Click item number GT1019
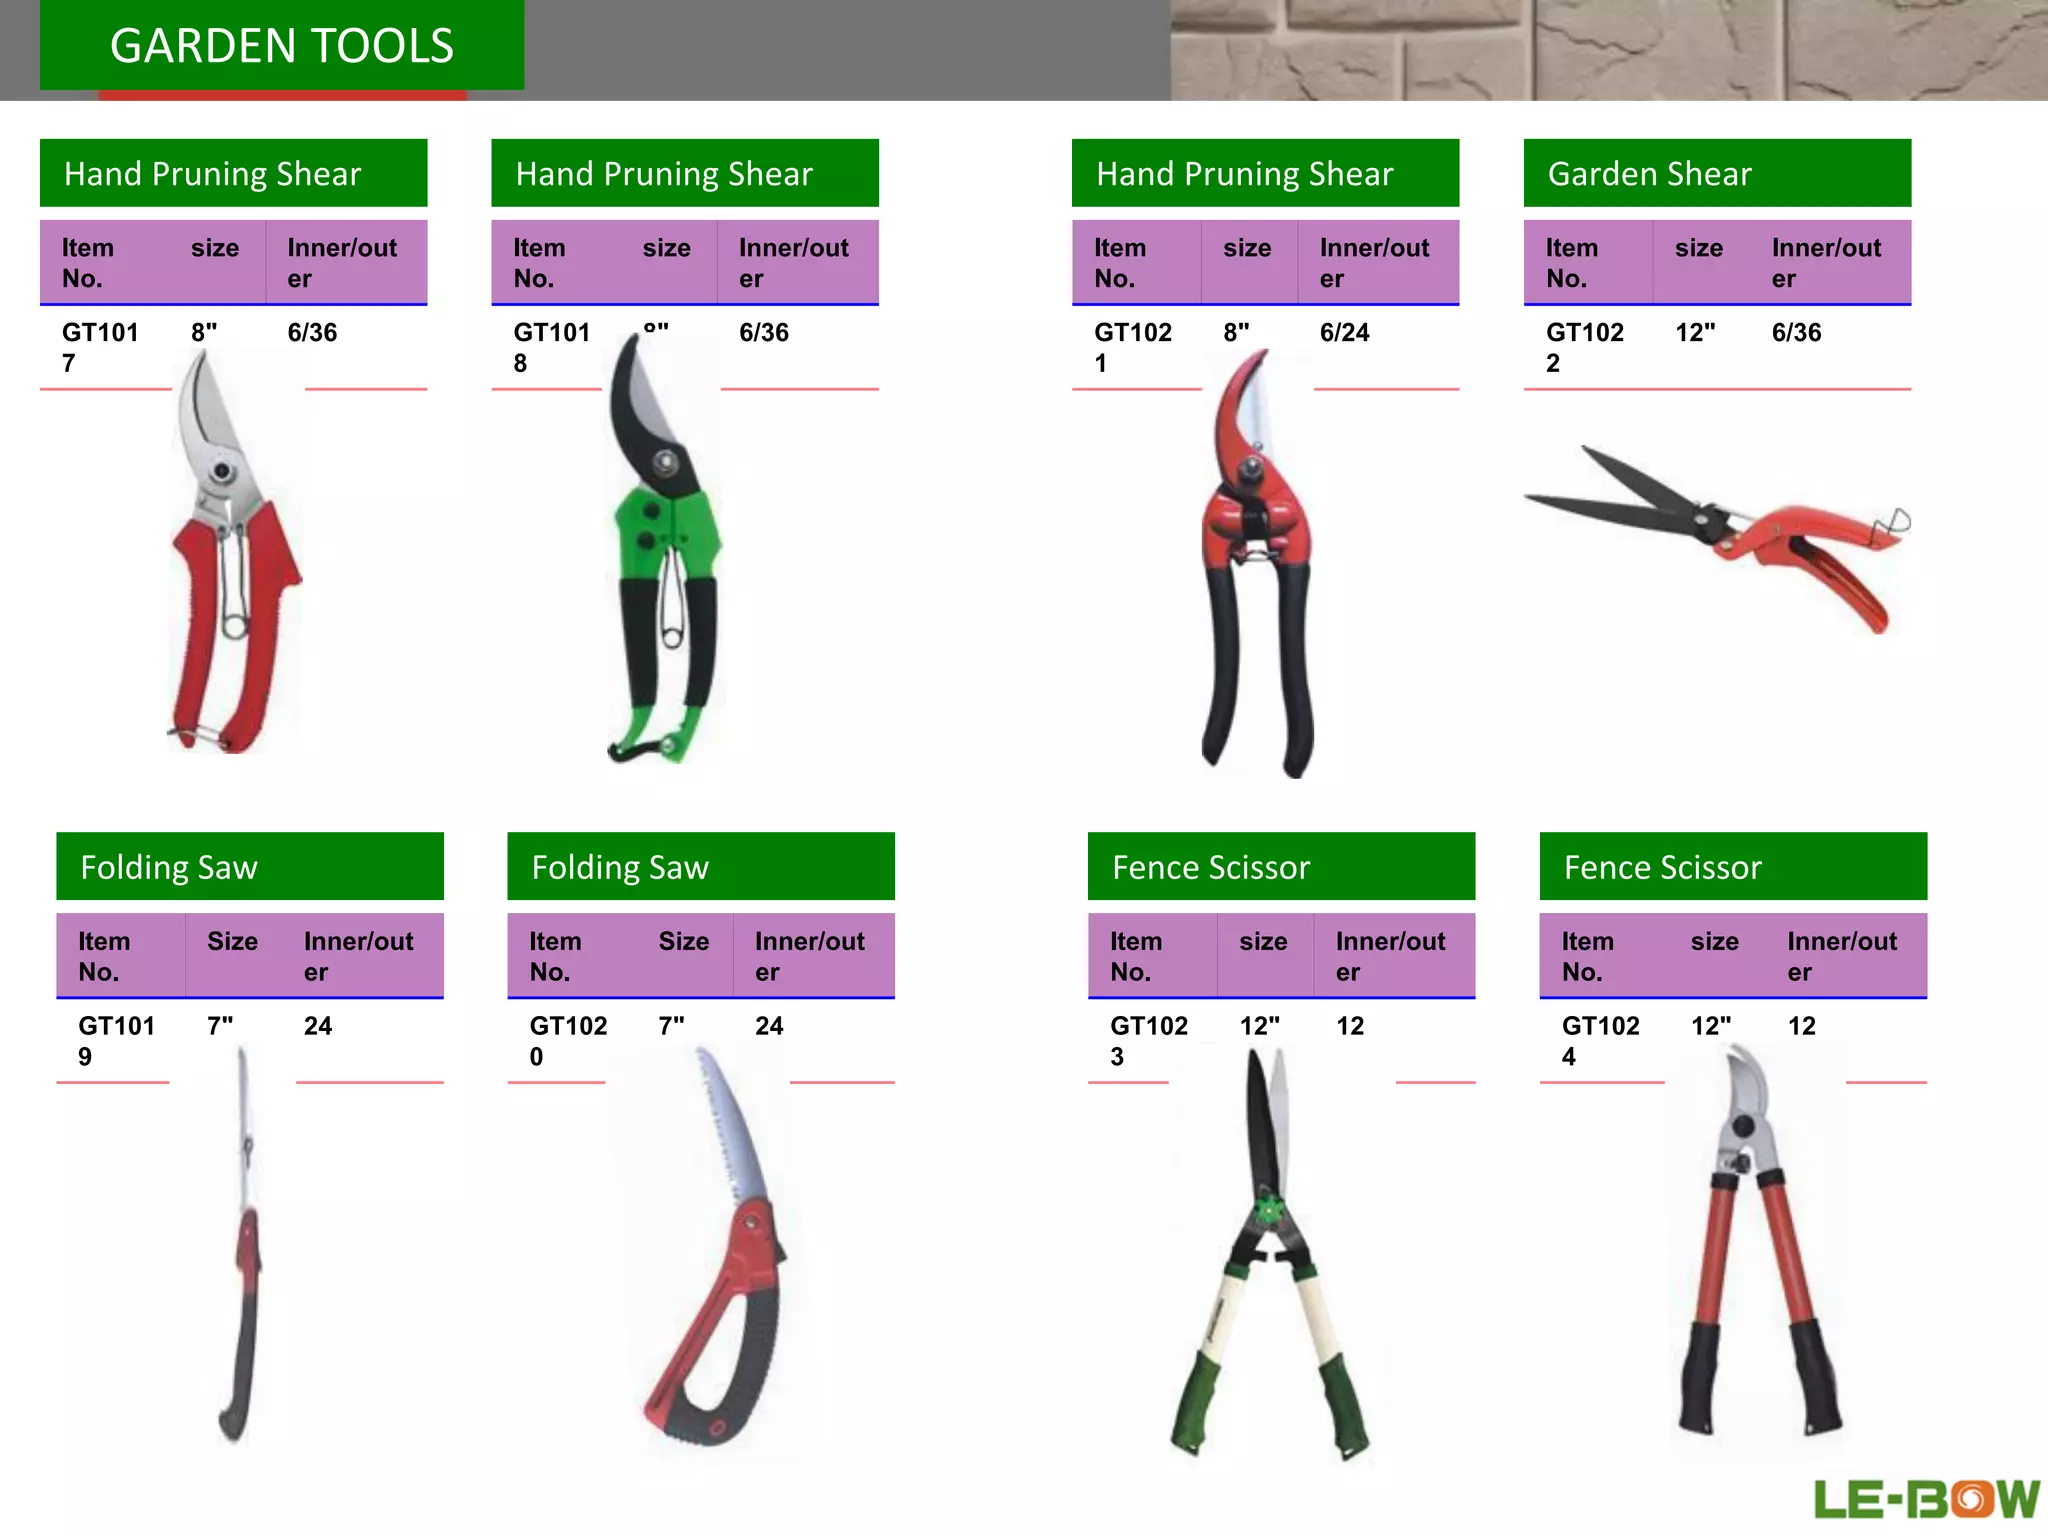The width and height of the screenshot is (2048, 1536). pyautogui.click(x=116, y=1040)
